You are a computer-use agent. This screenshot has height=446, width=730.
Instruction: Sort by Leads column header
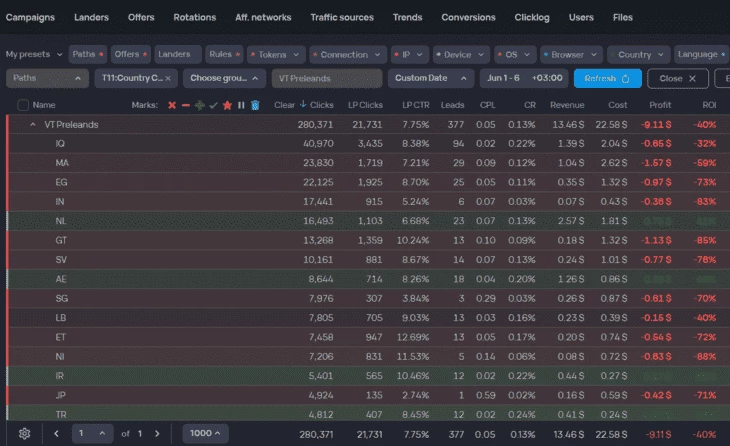point(452,105)
